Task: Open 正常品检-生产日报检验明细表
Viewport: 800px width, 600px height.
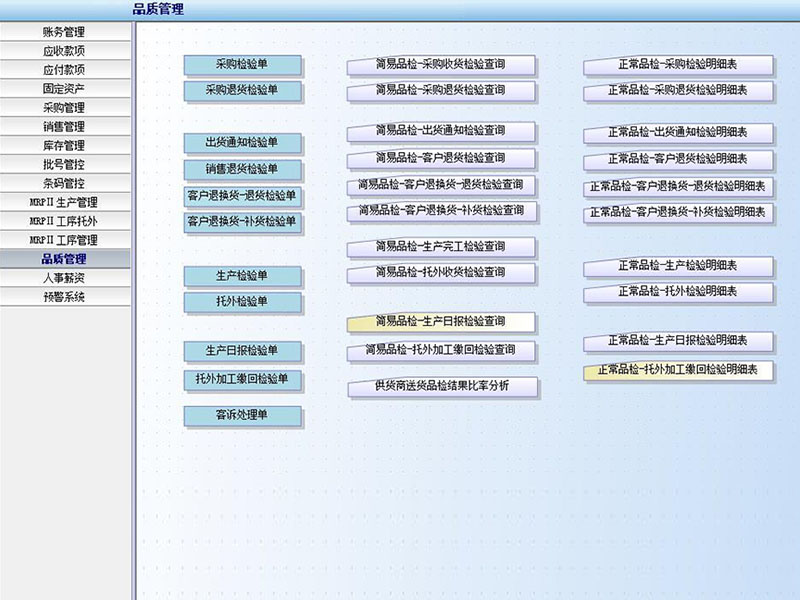Action: click(678, 341)
